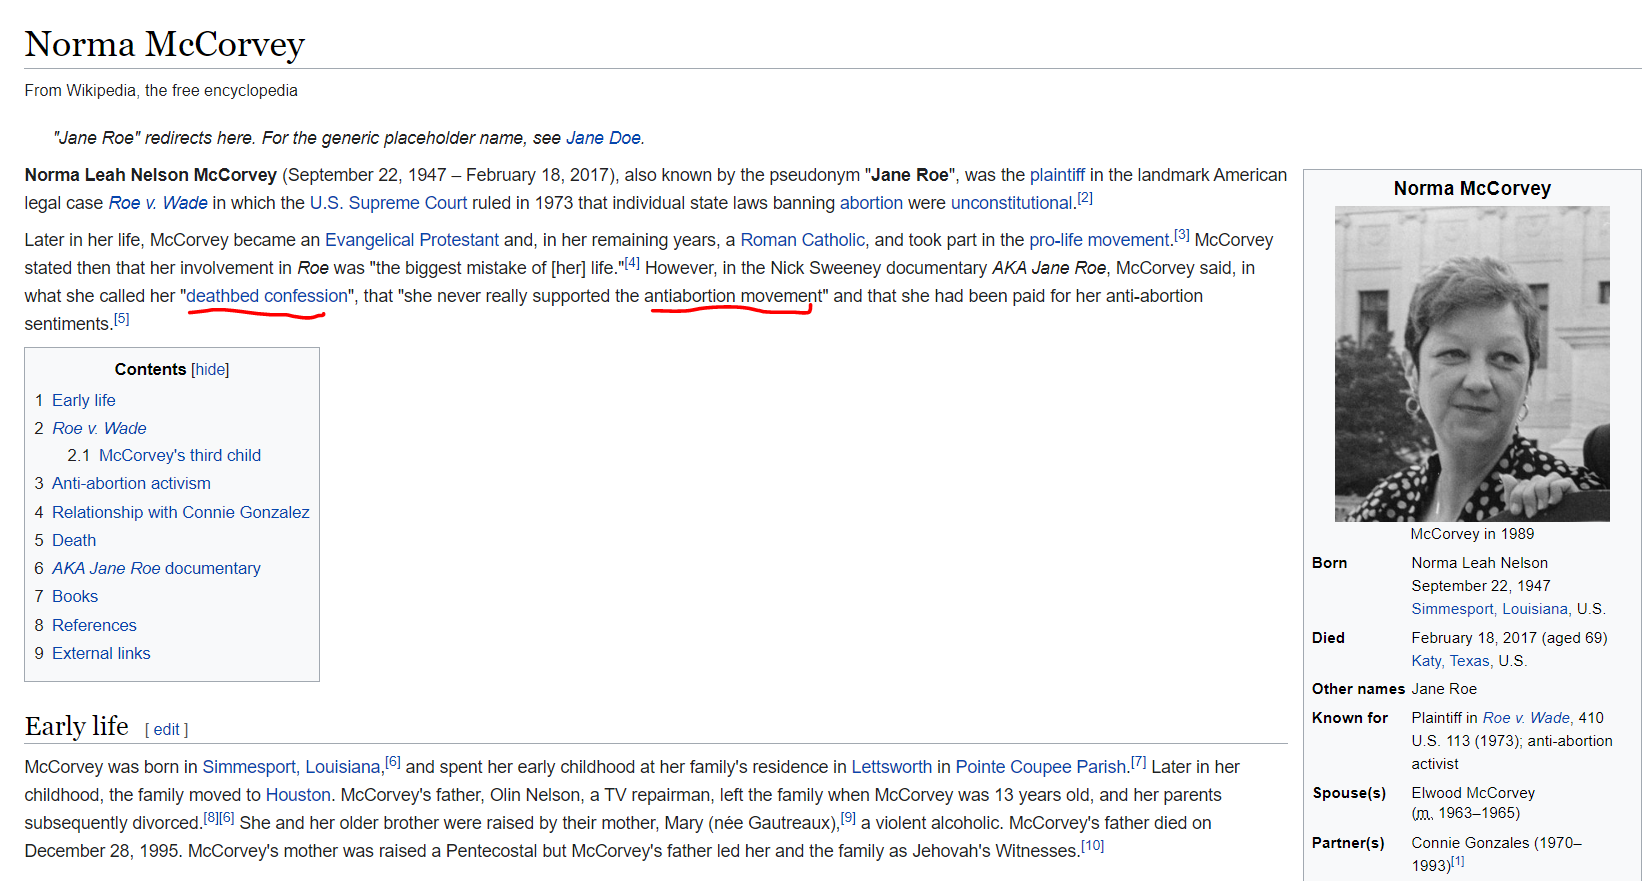Jump to External links section
Image resolution: width=1645 pixels, height=881 pixels.
(101, 653)
